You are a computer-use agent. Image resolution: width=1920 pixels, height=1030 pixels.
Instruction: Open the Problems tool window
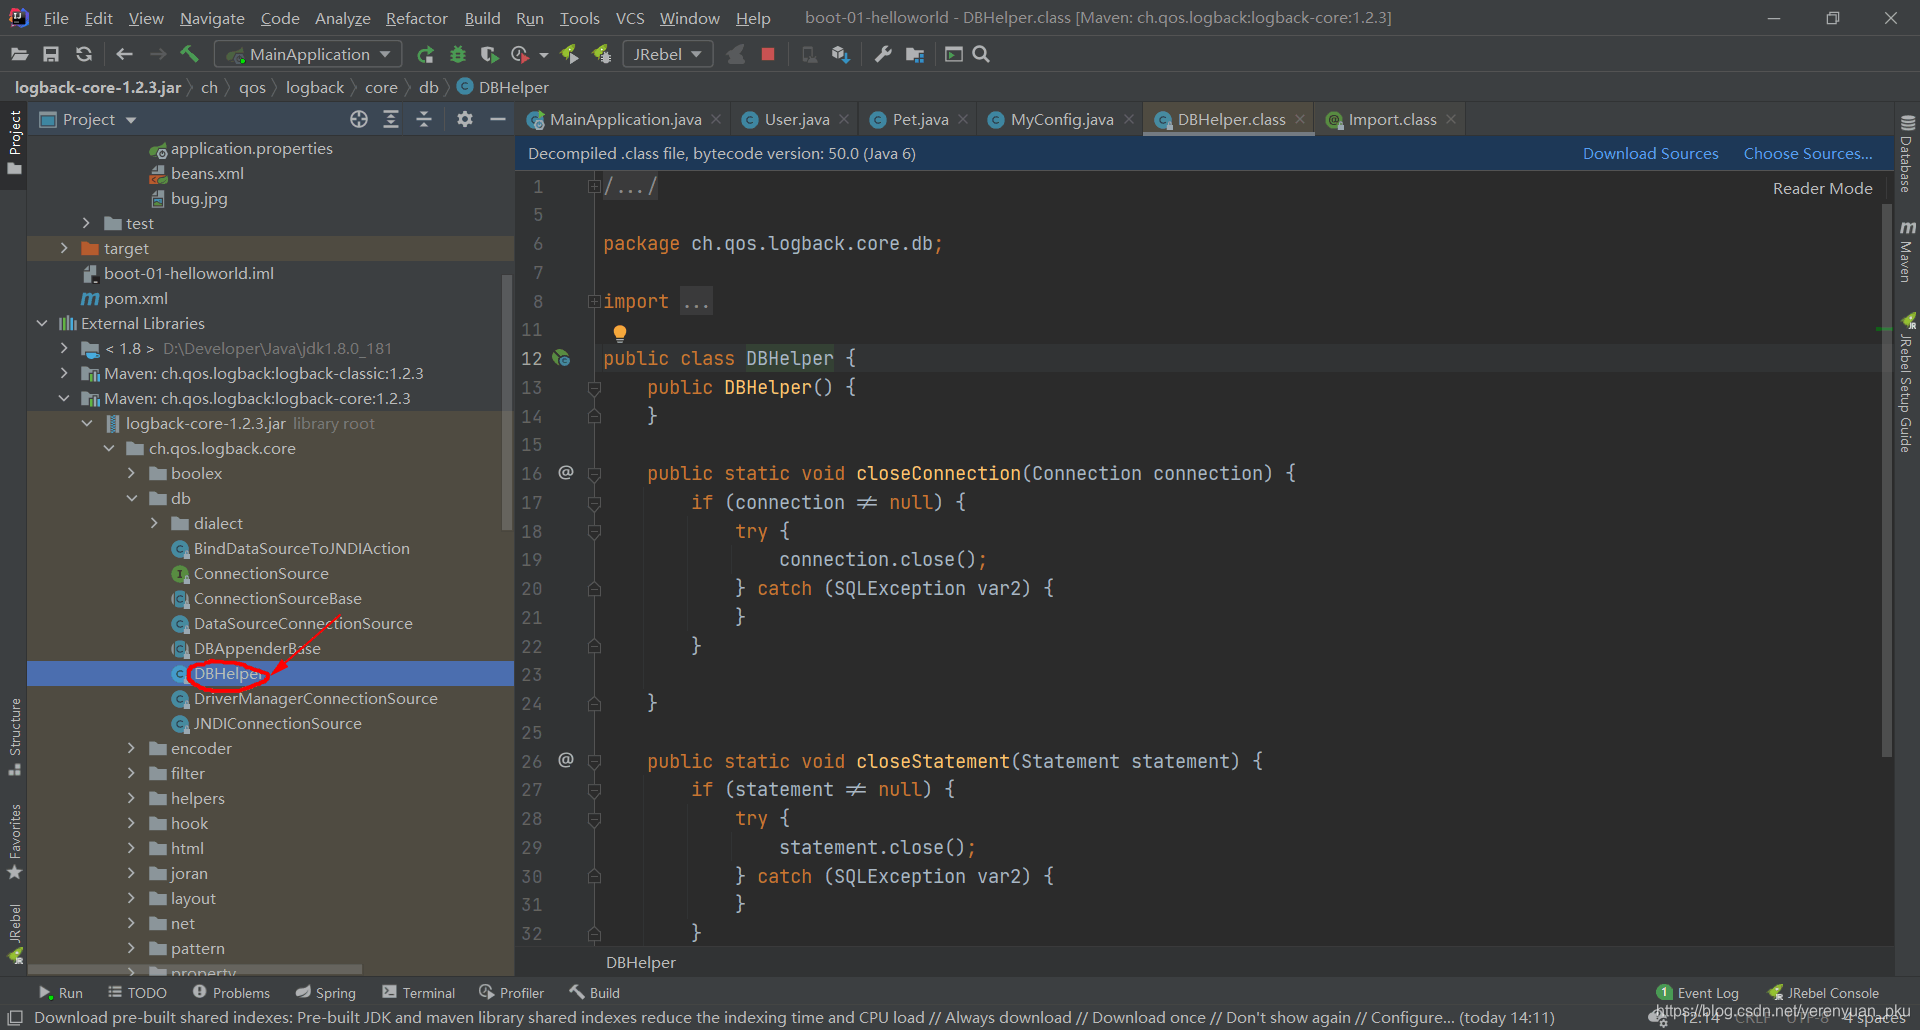[231, 992]
